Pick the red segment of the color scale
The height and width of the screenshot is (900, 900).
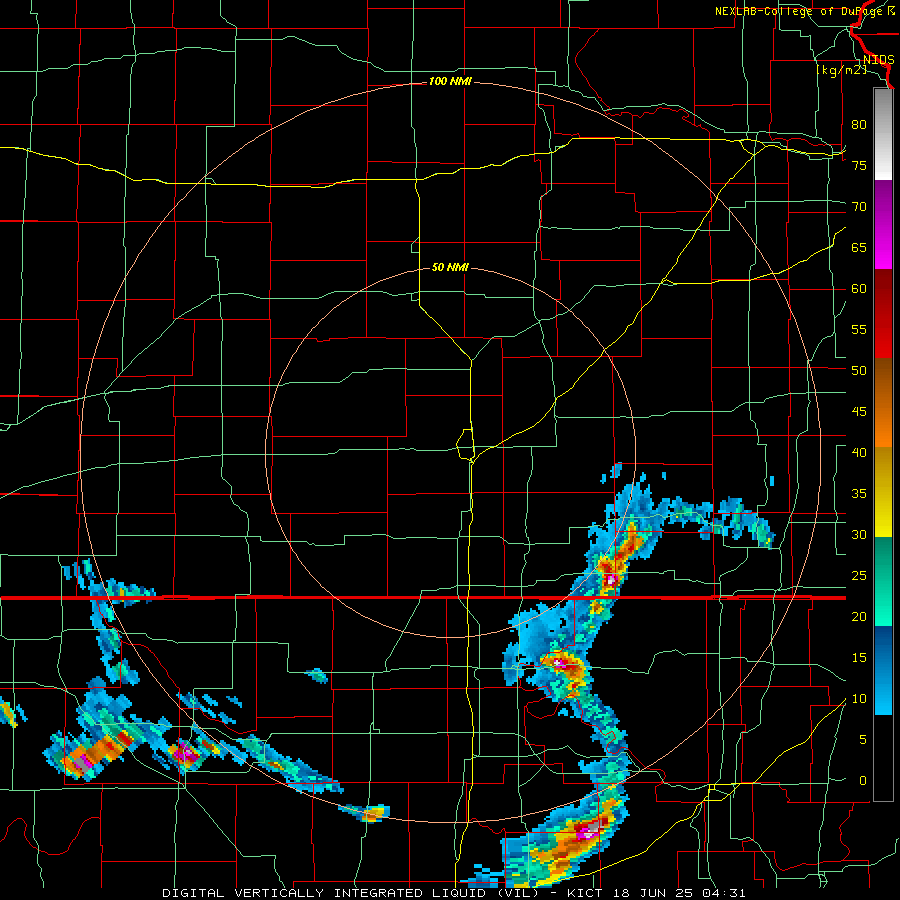[x=883, y=313]
